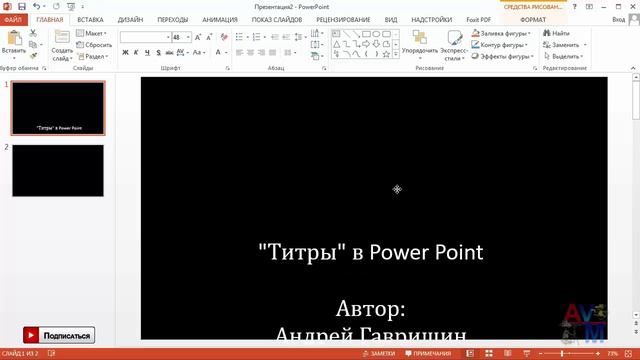Insert a Text Box from shapes gallery
Screen dimensions: 640x360
click(x=336, y=34)
